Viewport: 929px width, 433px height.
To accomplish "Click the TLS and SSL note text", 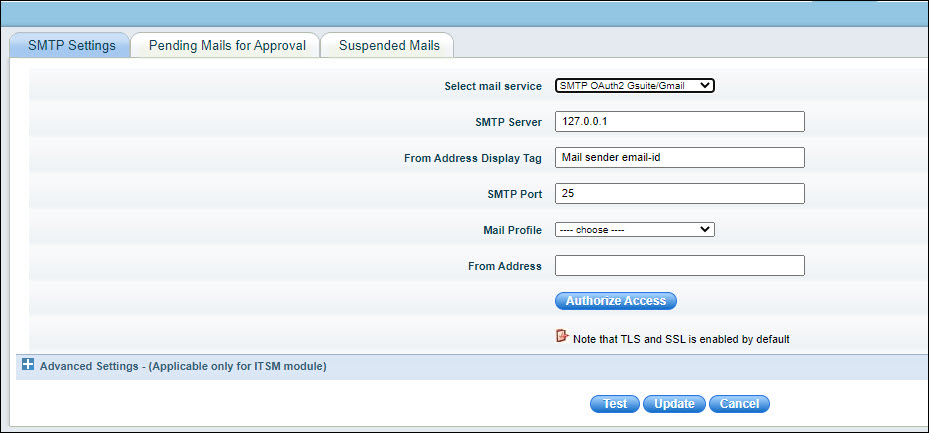I will [x=681, y=339].
